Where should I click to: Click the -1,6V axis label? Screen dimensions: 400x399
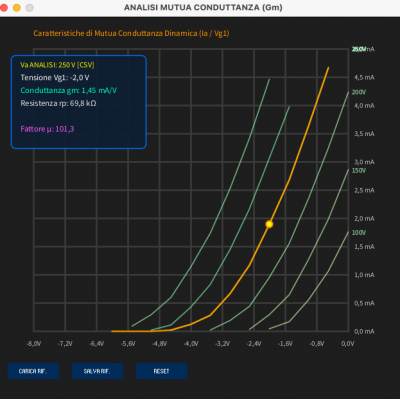click(x=285, y=344)
